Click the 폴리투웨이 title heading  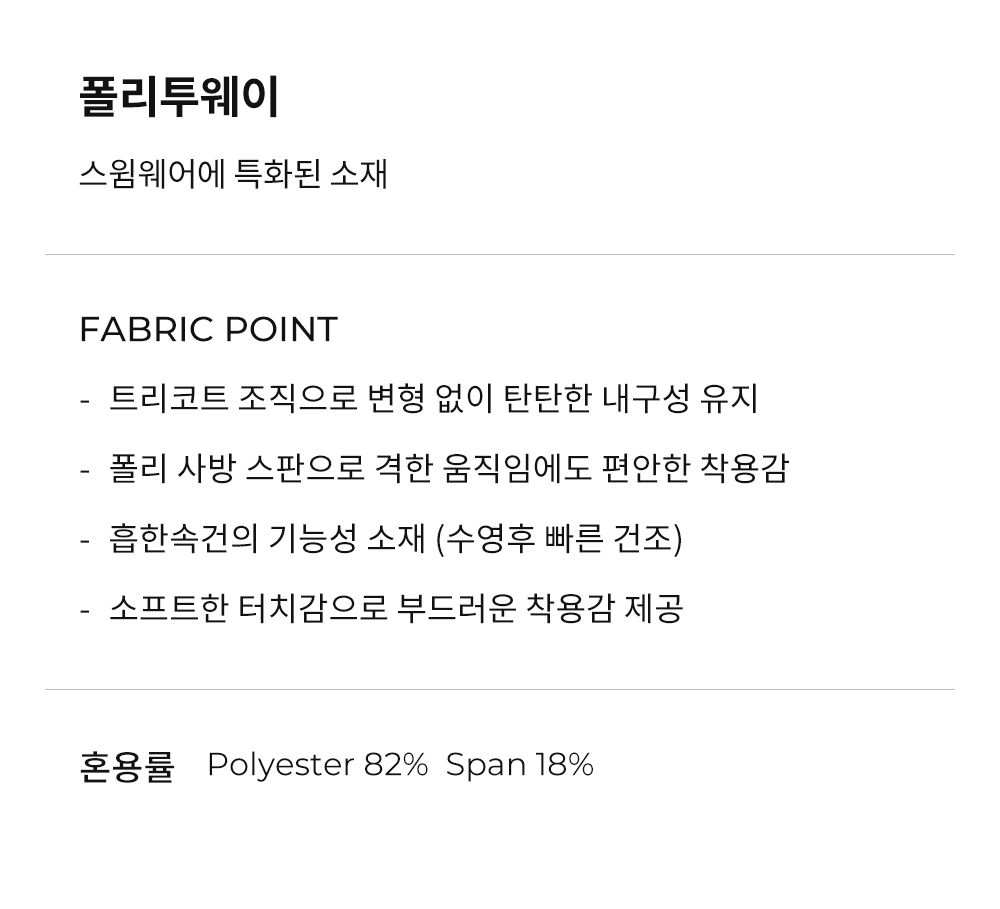pyautogui.click(x=179, y=98)
